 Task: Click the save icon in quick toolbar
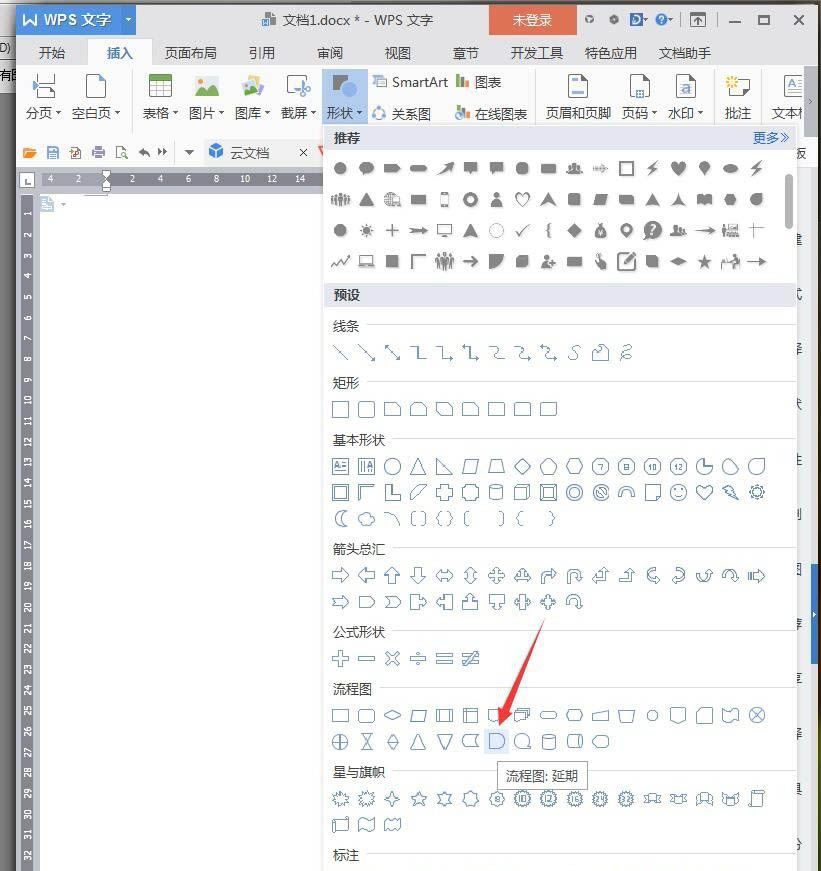[x=53, y=152]
